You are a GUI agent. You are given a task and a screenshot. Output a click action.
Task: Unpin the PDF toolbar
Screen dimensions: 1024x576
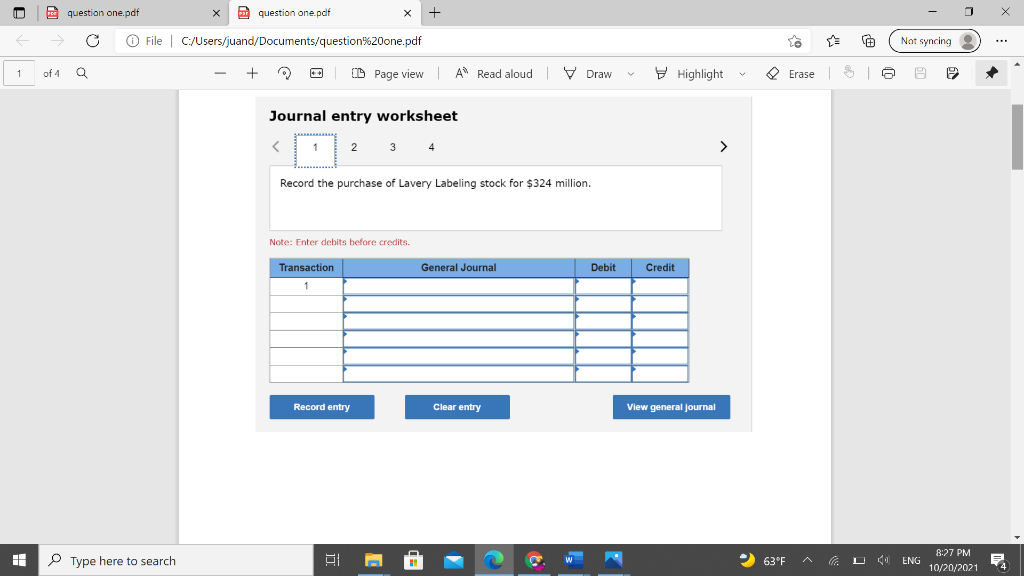click(993, 73)
